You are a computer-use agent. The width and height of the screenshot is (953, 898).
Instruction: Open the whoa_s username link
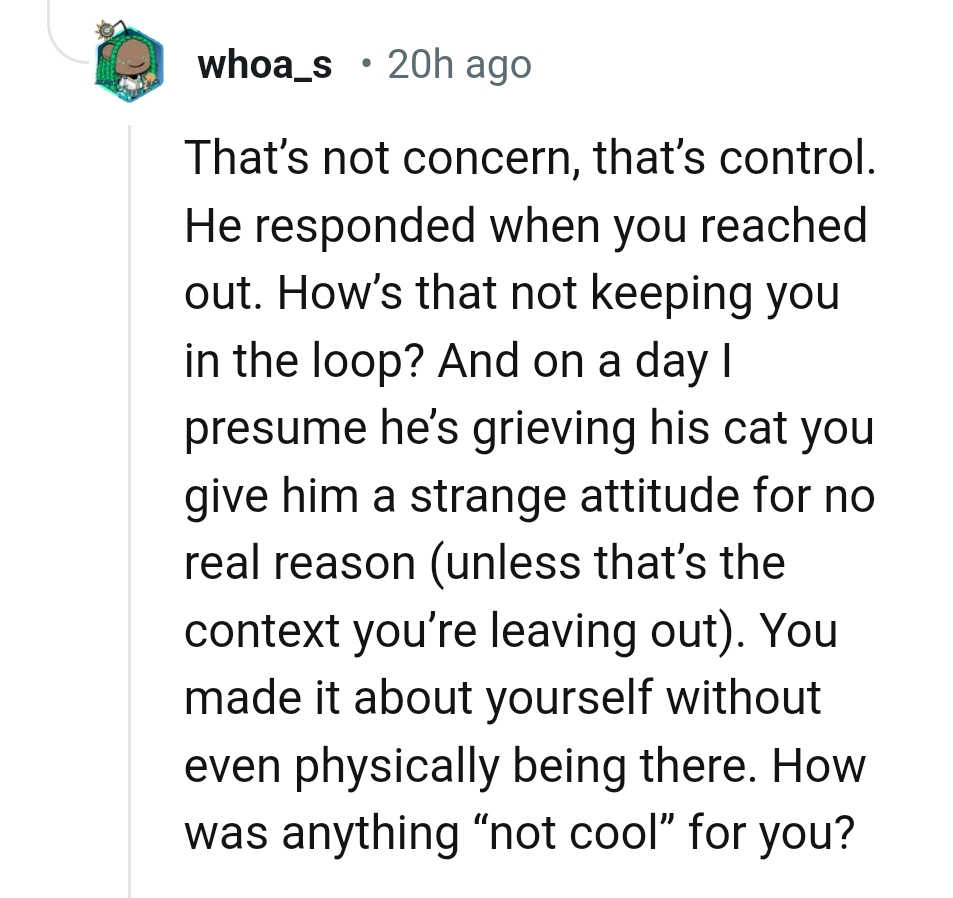click(x=263, y=64)
